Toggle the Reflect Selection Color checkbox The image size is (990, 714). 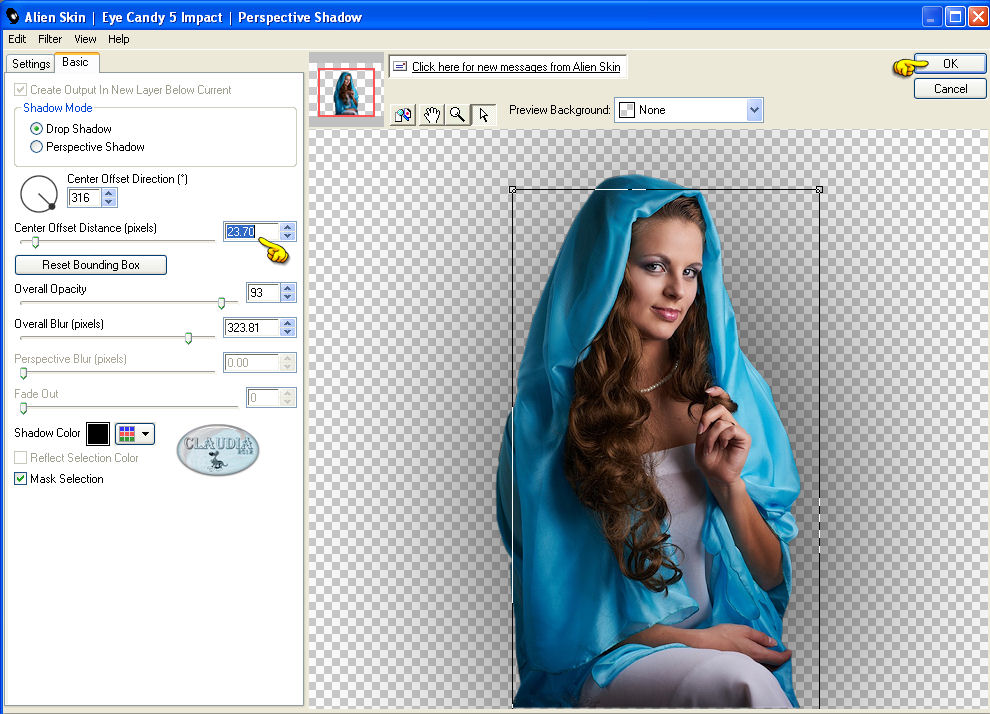21,458
